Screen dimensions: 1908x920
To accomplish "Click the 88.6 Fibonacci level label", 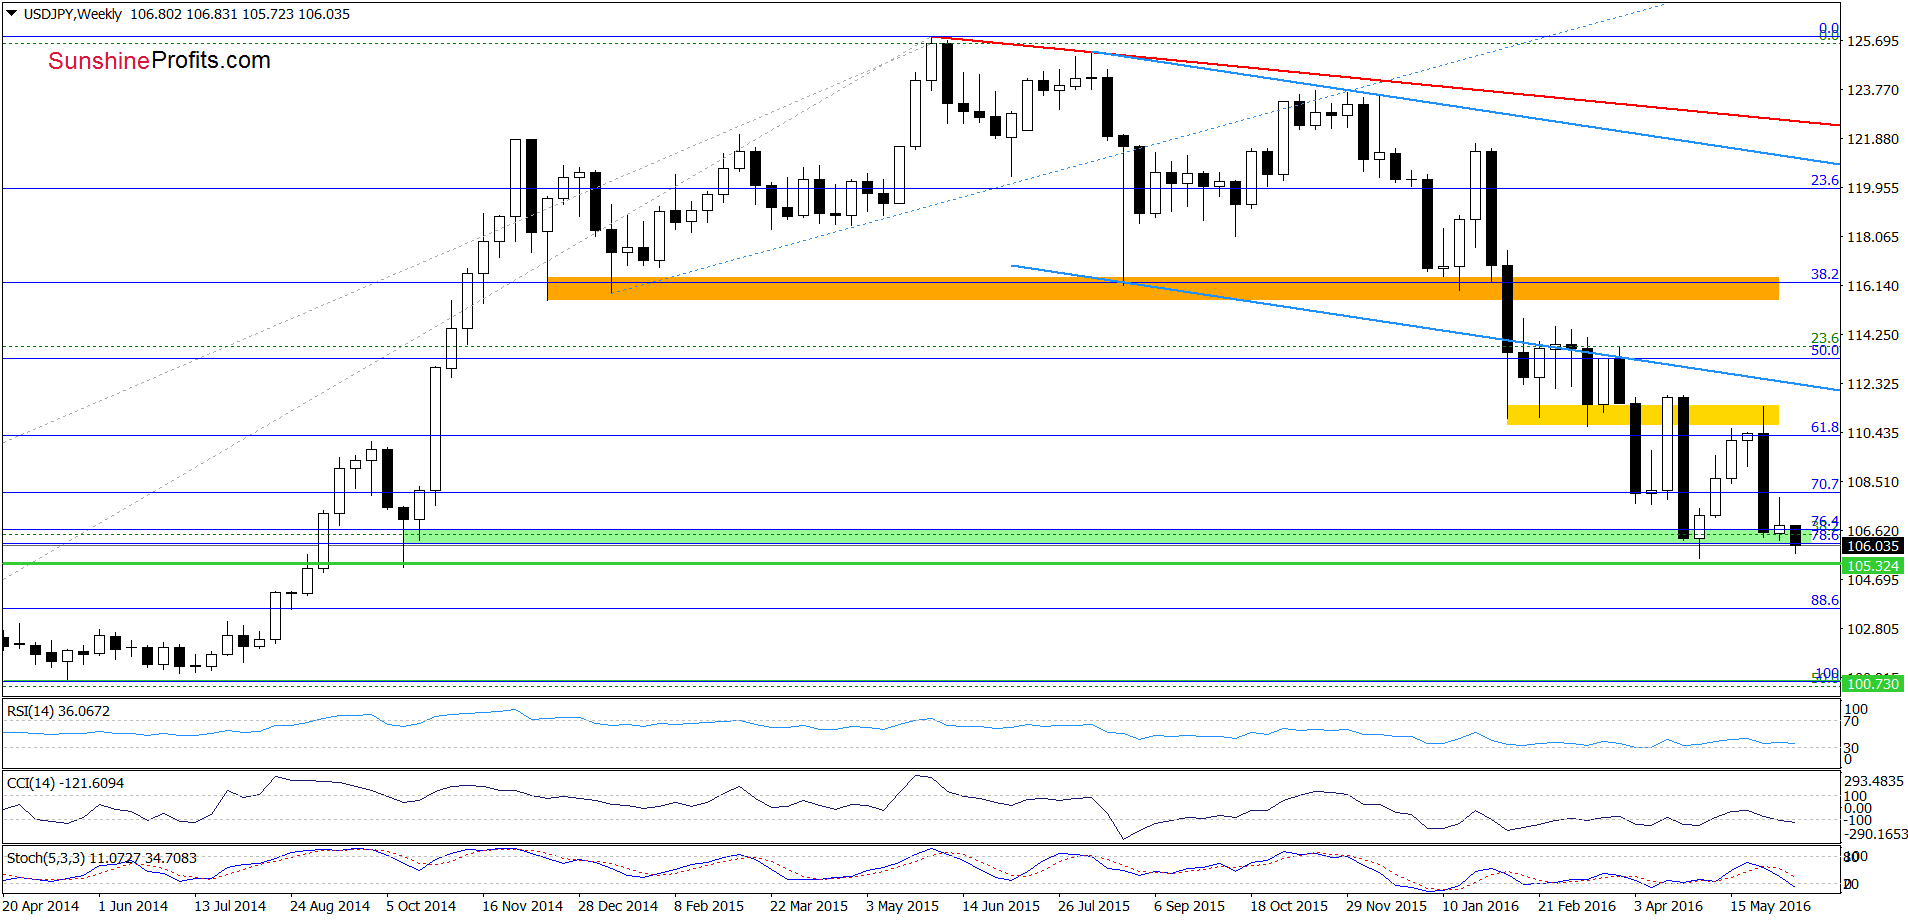I will coord(1824,600).
